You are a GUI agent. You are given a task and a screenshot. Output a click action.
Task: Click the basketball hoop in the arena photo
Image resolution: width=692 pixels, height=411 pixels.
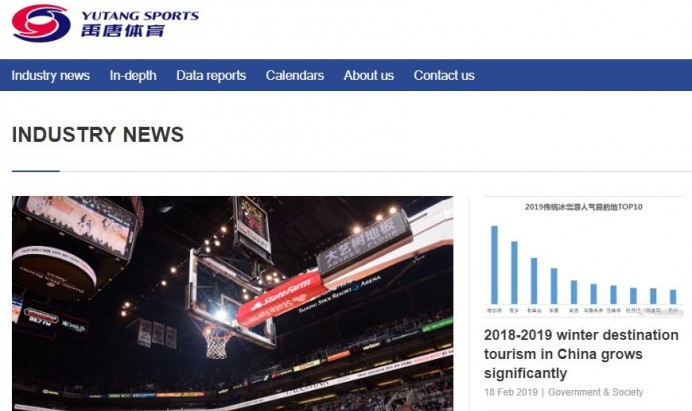pos(216,340)
